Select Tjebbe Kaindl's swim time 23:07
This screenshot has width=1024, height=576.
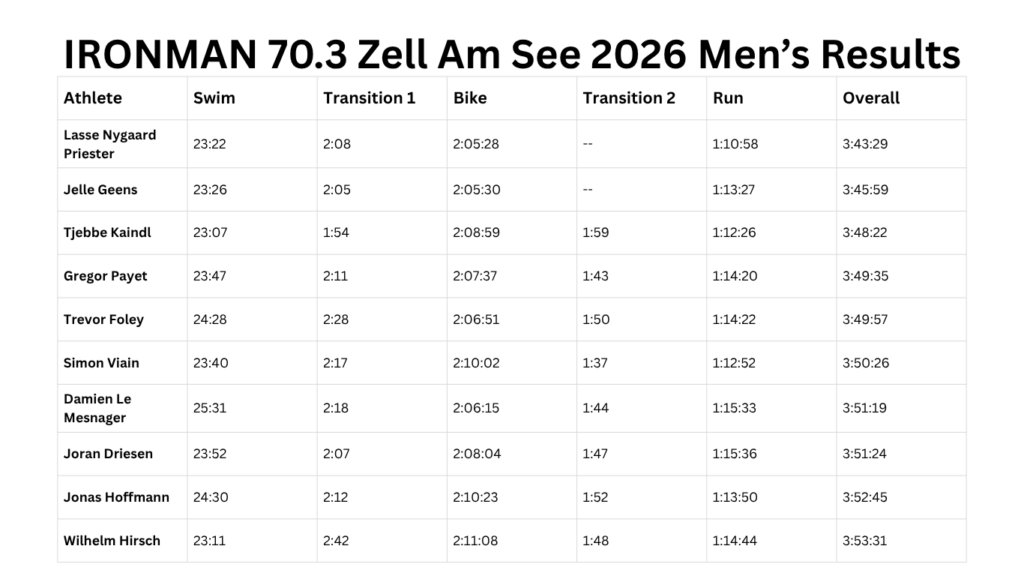210,232
